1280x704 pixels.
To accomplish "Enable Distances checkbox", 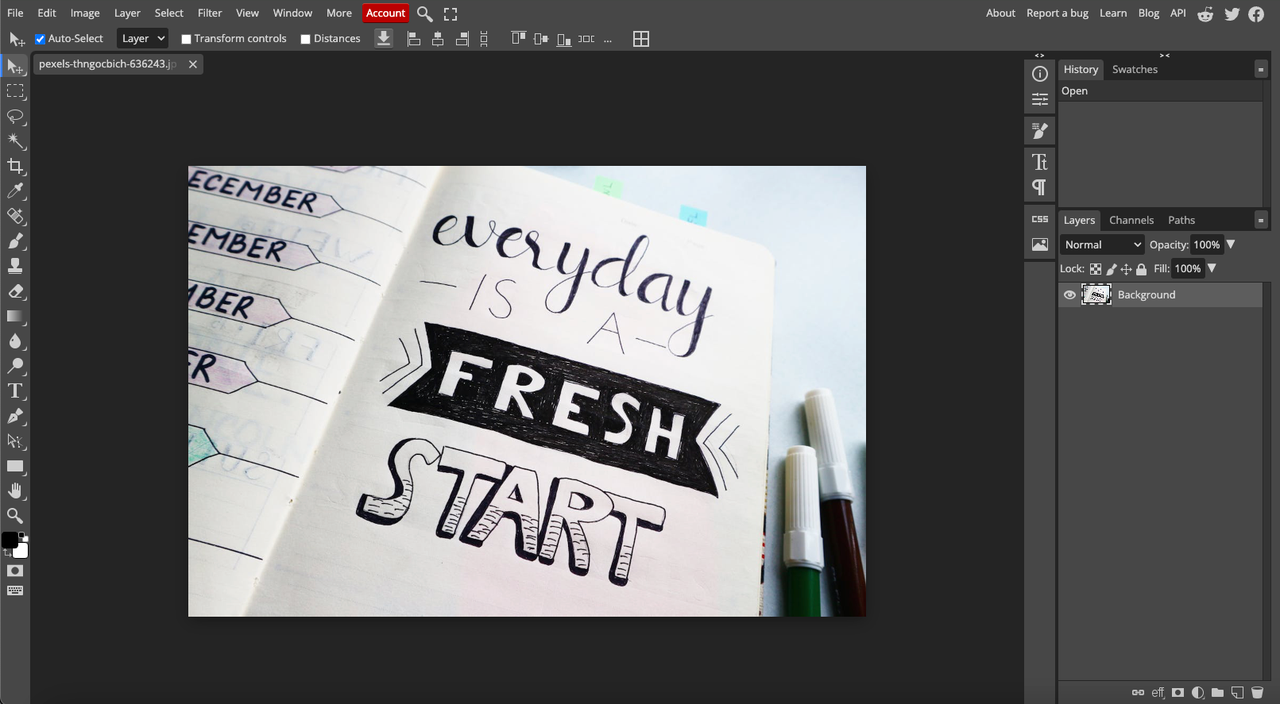I will pyautogui.click(x=306, y=39).
